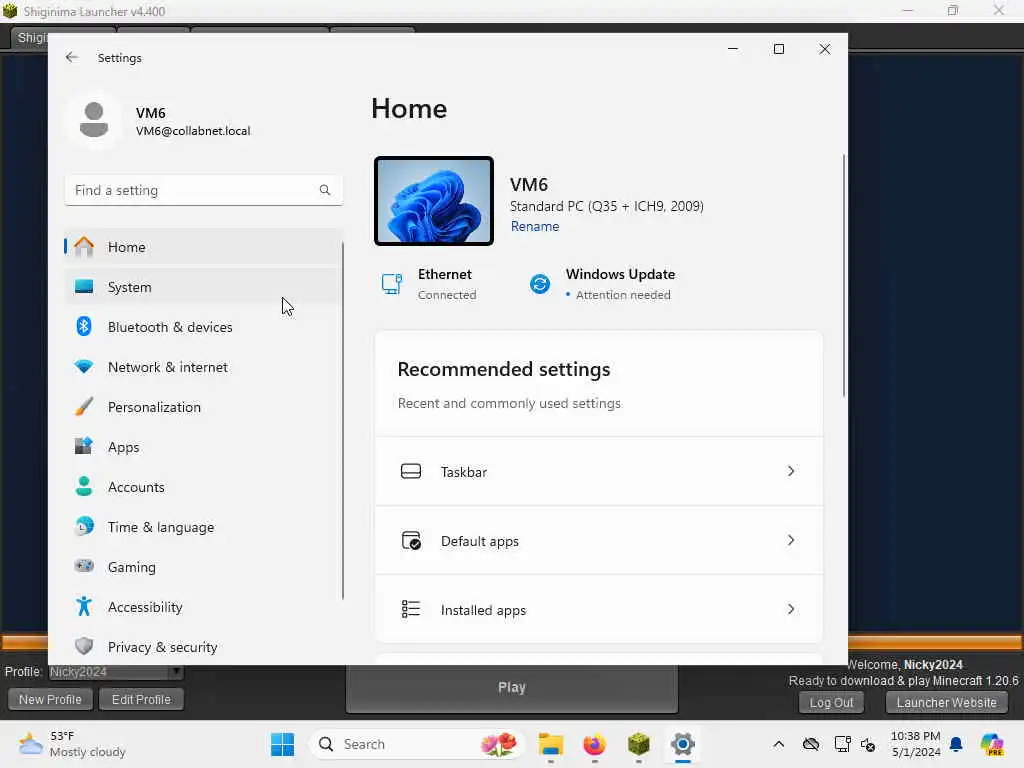
Task: Open Firefox from the taskbar
Action: click(x=594, y=744)
